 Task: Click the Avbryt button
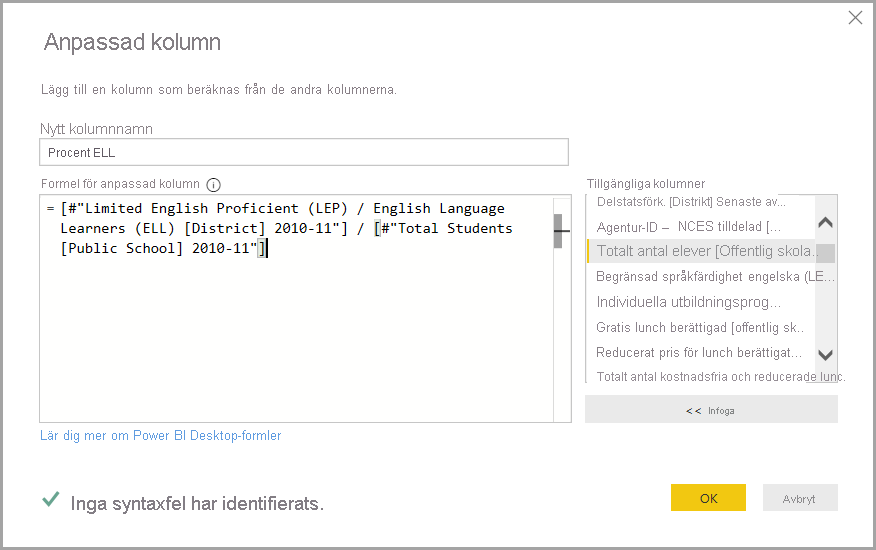(x=800, y=497)
